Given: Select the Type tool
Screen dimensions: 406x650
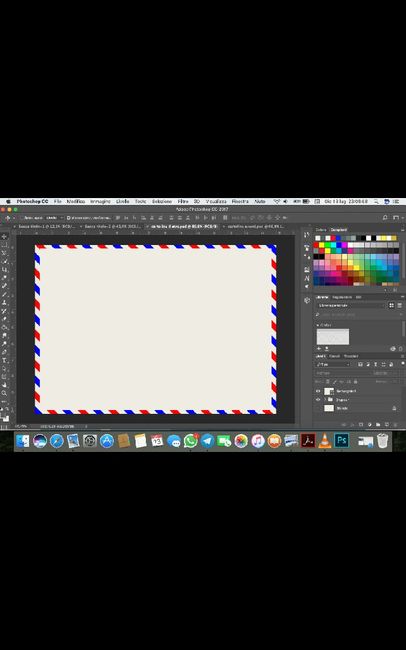Looking at the screenshot, I should click(x=4, y=359).
